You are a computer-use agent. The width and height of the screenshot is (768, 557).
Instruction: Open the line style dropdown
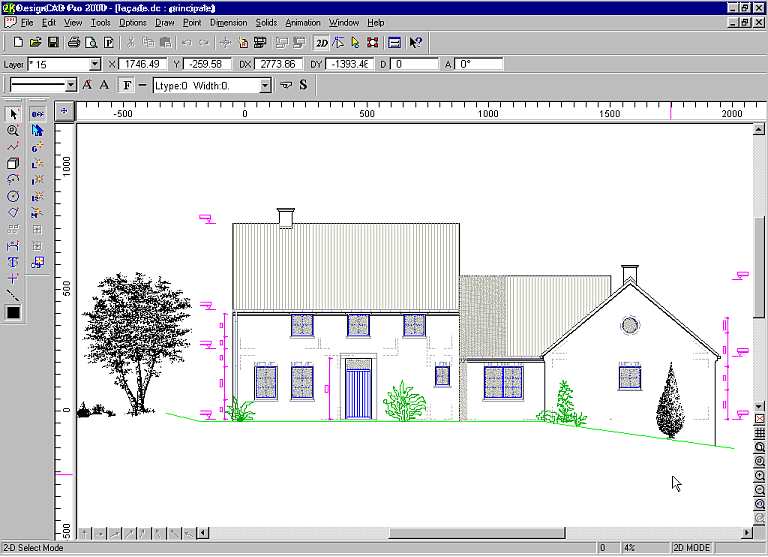[x=71, y=85]
